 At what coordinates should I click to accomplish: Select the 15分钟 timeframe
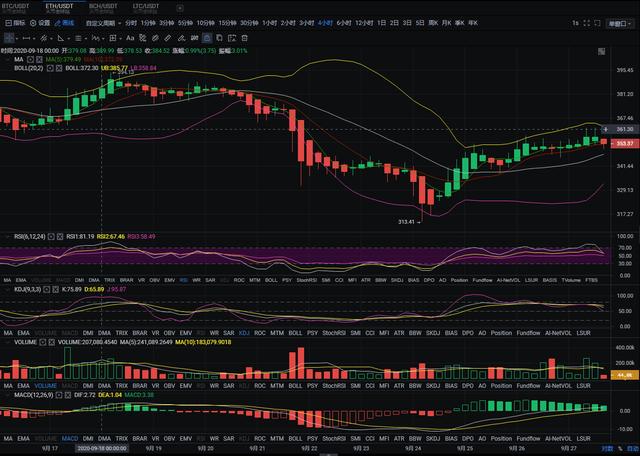[227, 23]
